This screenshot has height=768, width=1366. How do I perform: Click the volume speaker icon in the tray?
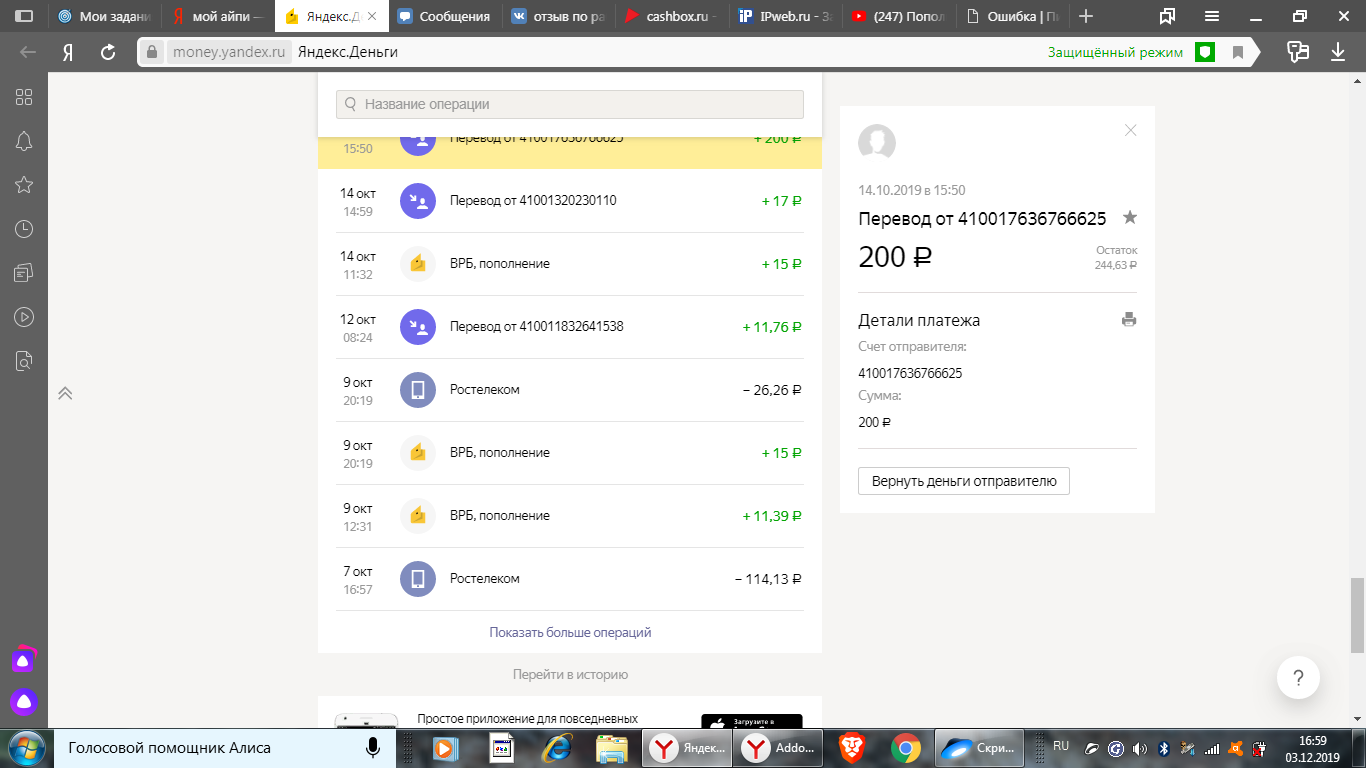[1139, 748]
